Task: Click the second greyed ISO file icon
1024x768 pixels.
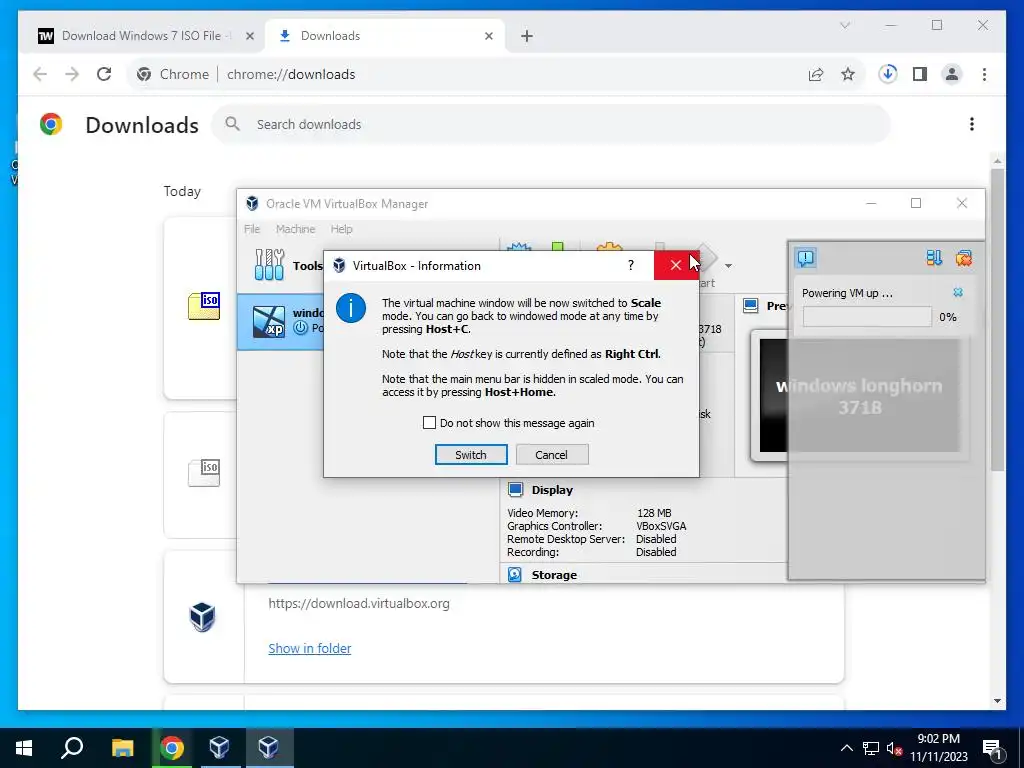Action: tap(204, 473)
